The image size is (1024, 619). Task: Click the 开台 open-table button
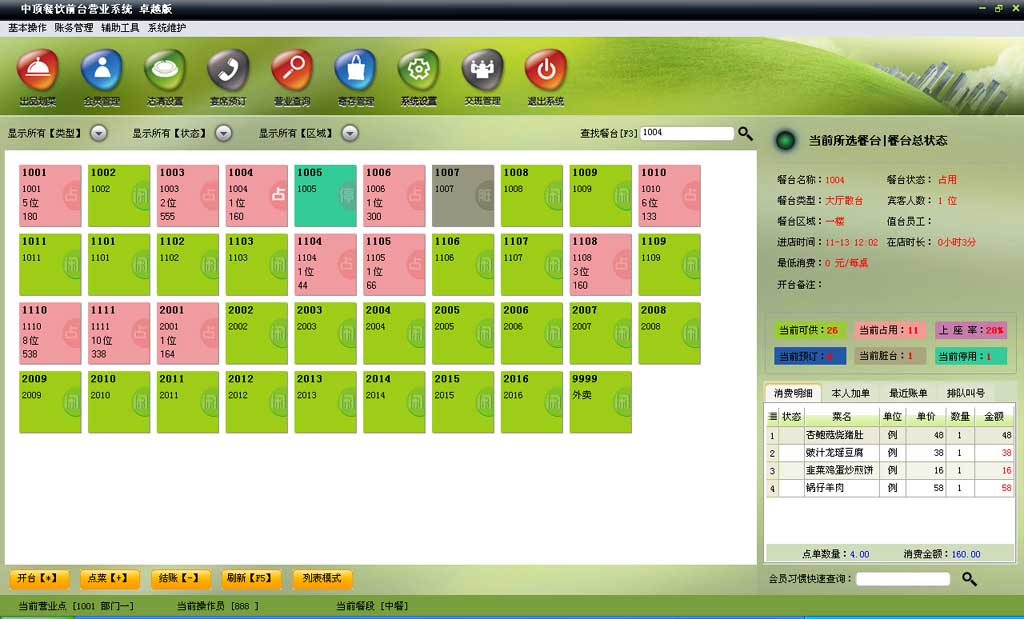coord(37,578)
